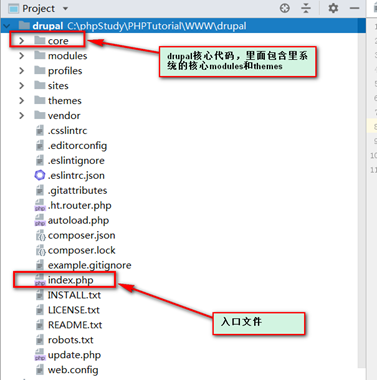Click the .eslintrc.json file icon
Image resolution: width=377 pixels, height=380 pixels.
pos(40,175)
